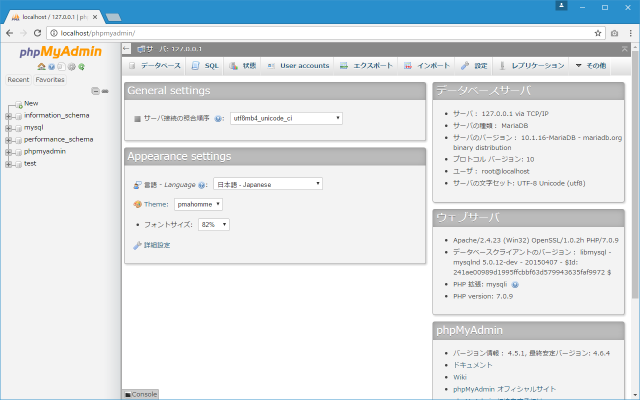Viewport: 640px width, 400px height.
Task: Click the help icon beside collation label
Action: pyautogui.click(x=218, y=119)
